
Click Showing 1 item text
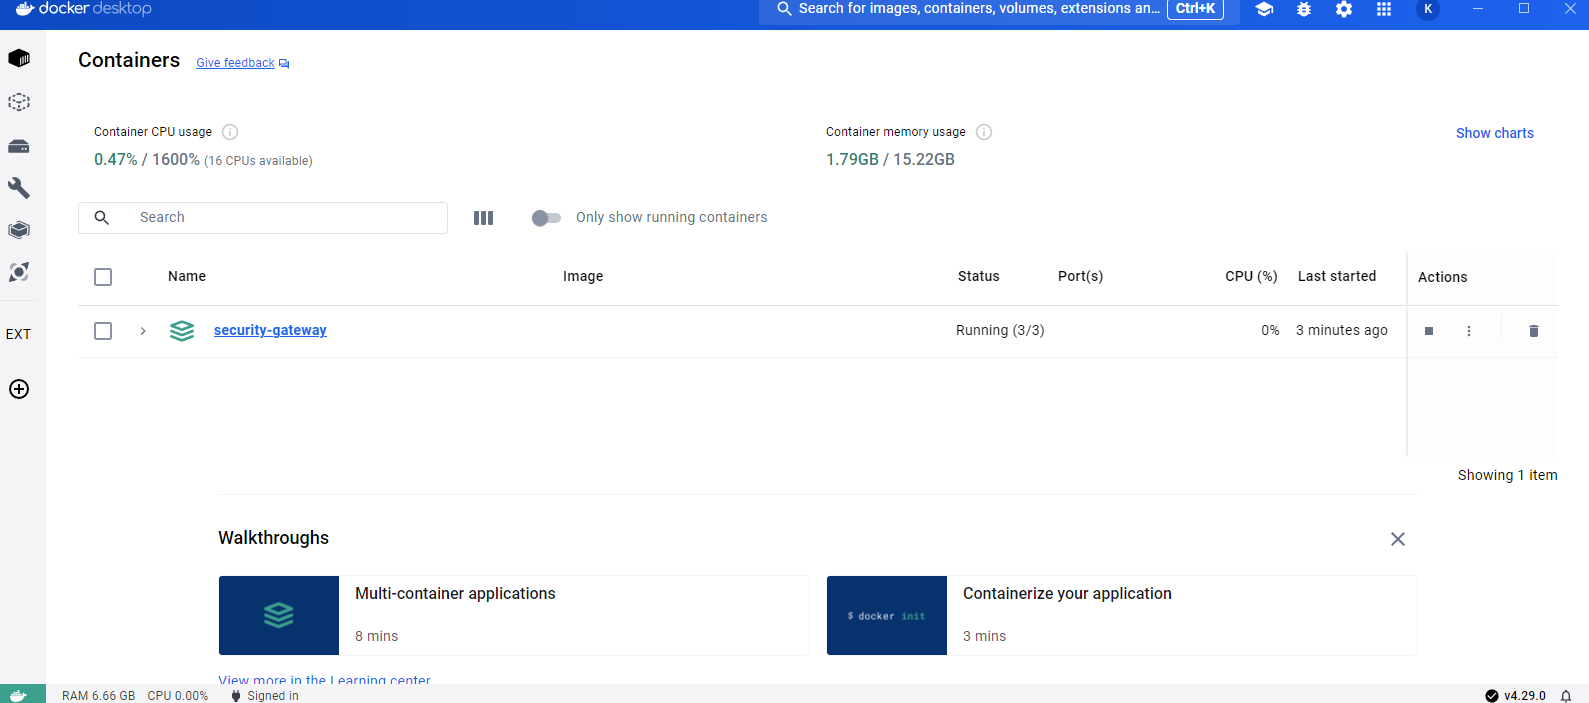[1507, 475]
